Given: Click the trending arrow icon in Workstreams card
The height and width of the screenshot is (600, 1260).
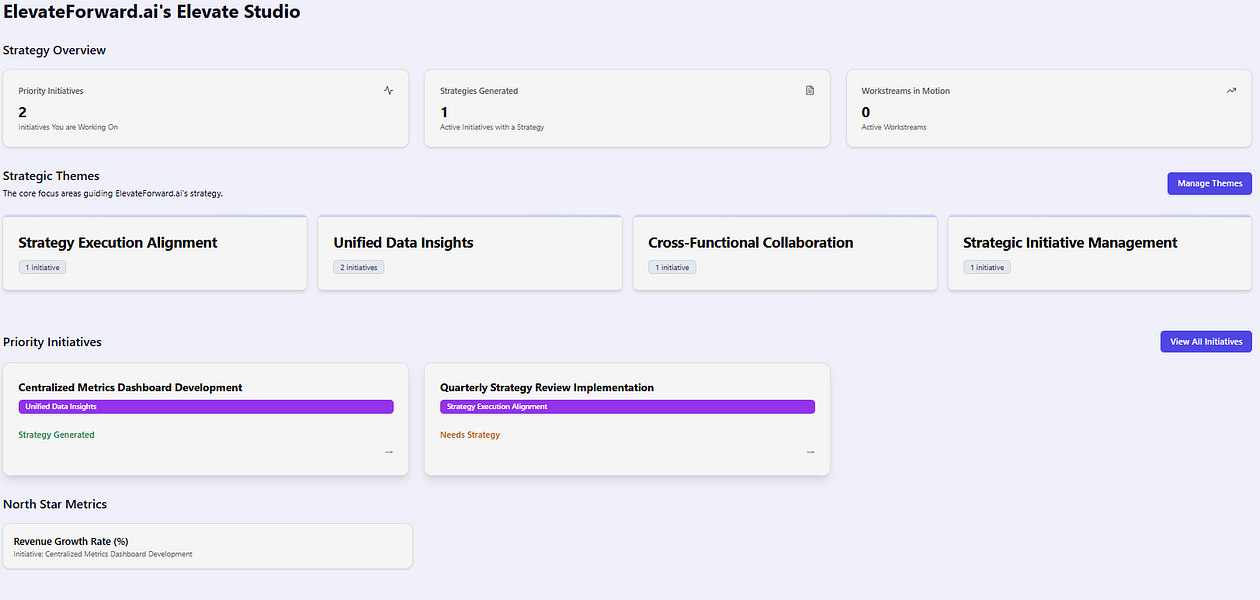Looking at the screenshot, I should 1231,90.
